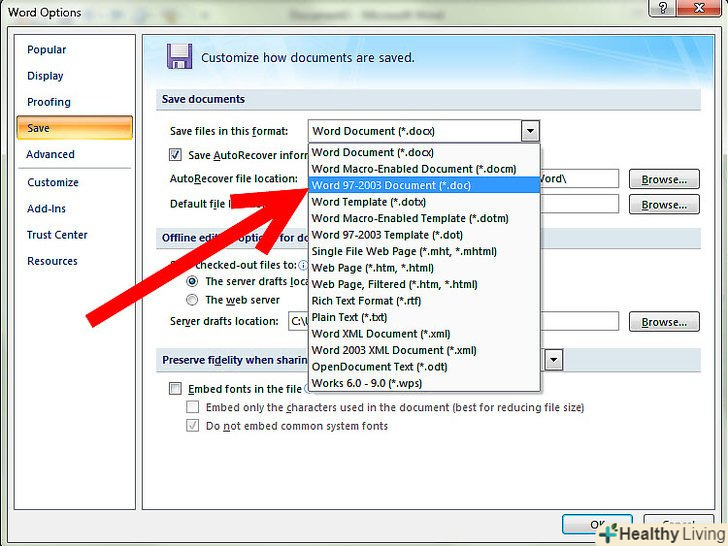
Task: Select the Save category in sidebar
Action: [75, 128]
